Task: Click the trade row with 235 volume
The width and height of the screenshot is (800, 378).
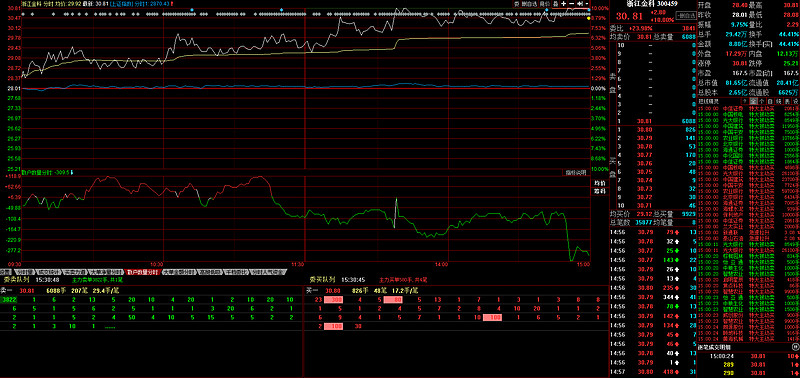Action: (x=652, y=288)
